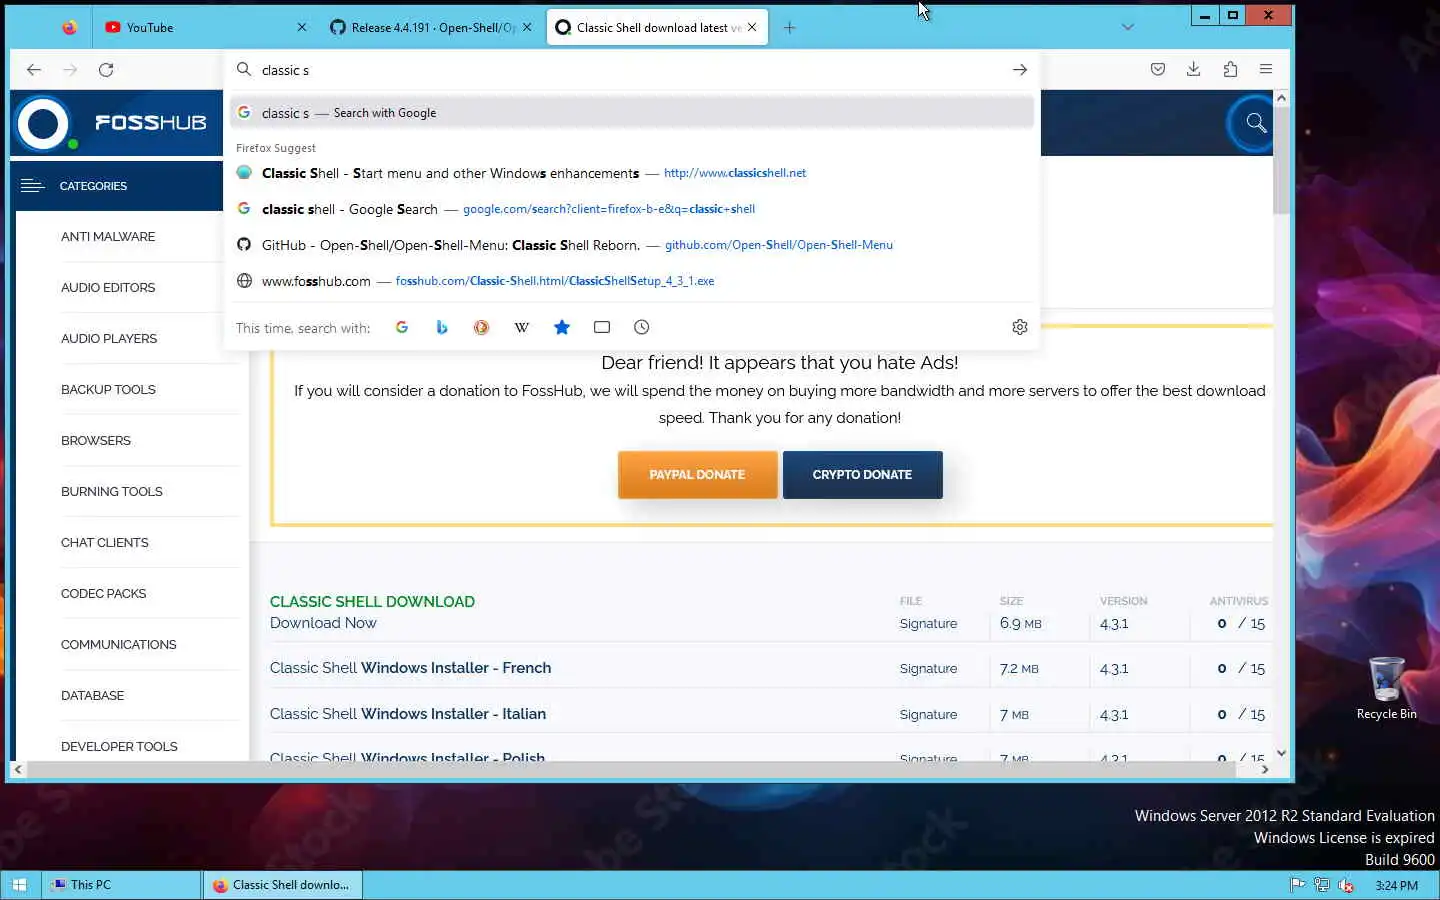Viewport: 1440px width, 900px height.
Task: Toggle the Categories hamburger menu
Action: [32, 186]
